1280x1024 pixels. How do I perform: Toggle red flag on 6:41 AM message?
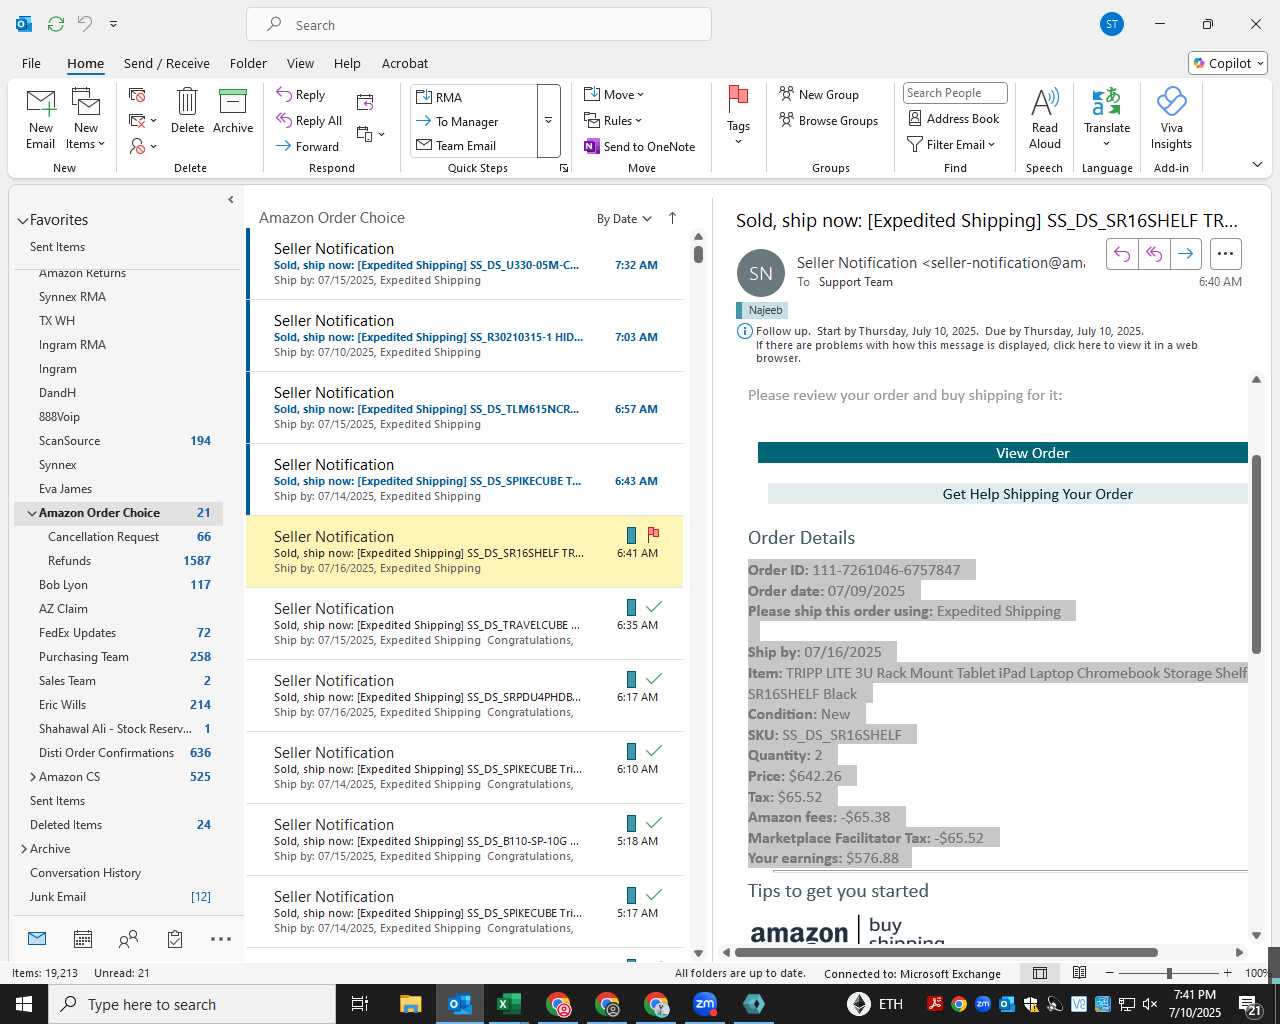tap(653, 534)
